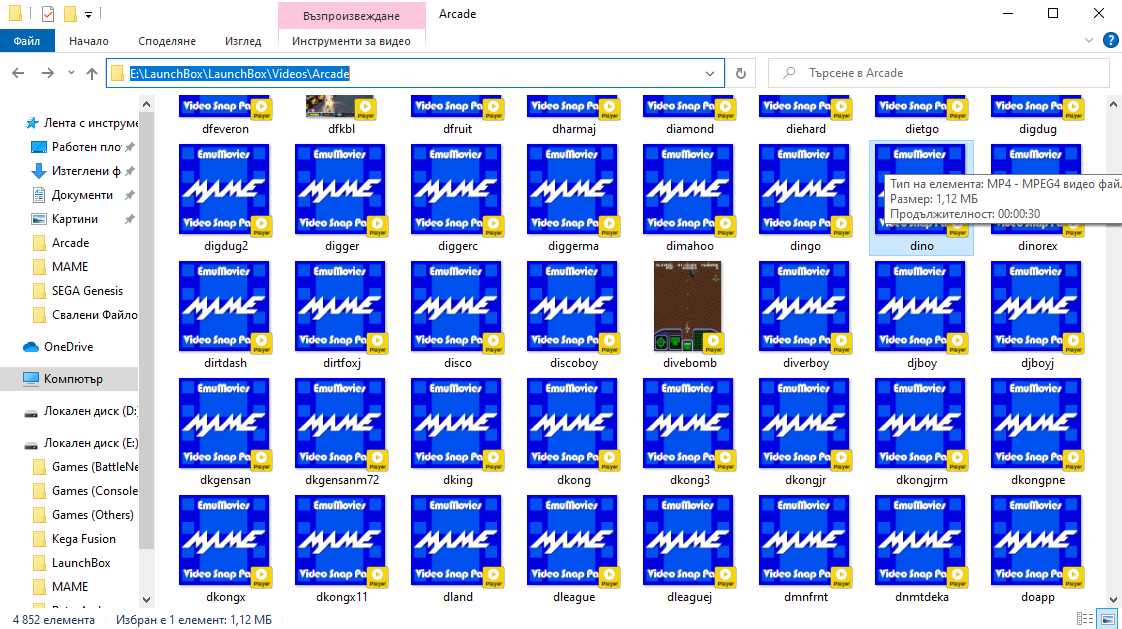Go up one folder level
Screen dimensions: 1122x629
click(x=92, y=73)
